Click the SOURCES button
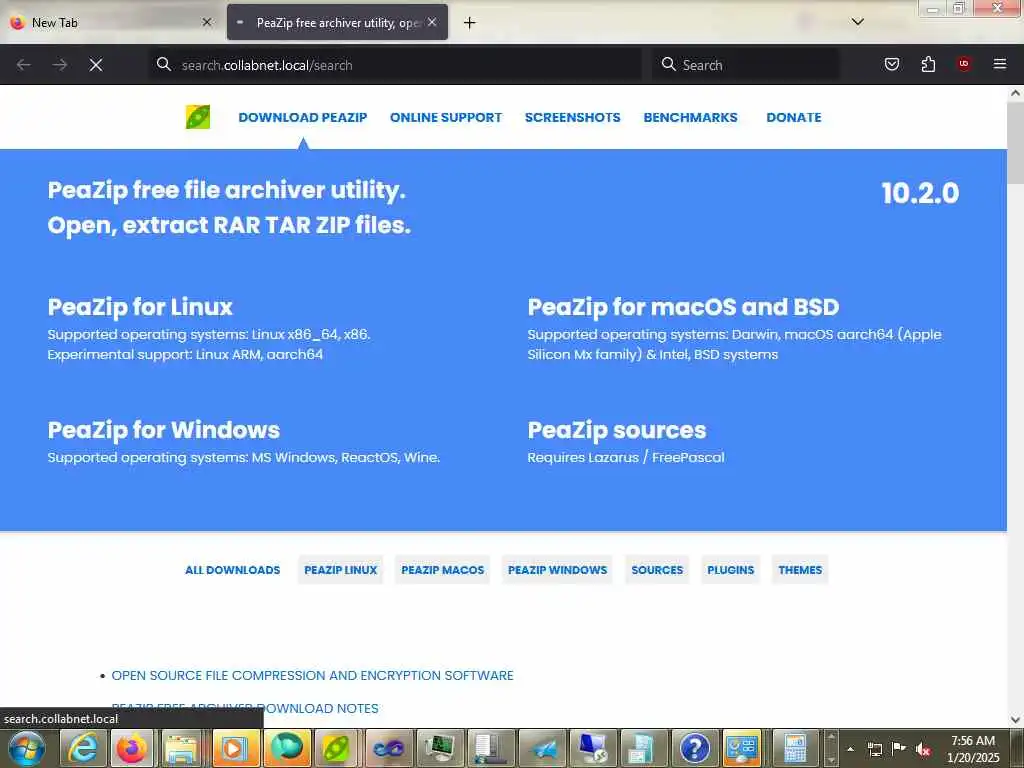 (x=657, y=569)
